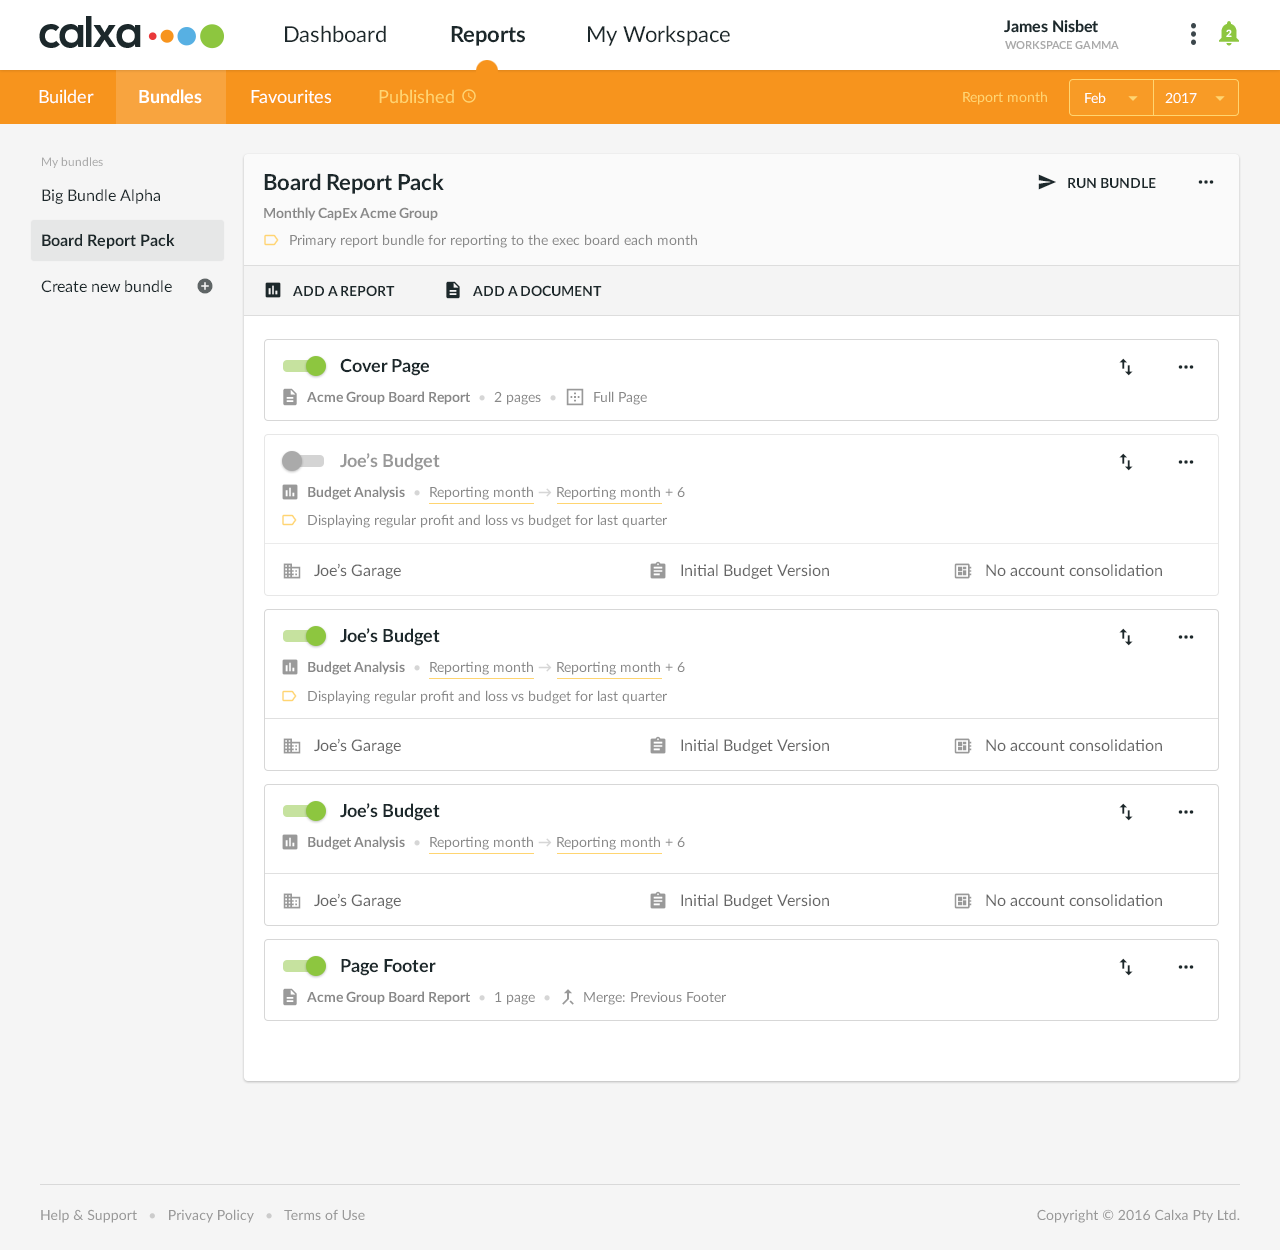Select the Bundles sub-tab
1280x1250 pixels.
[x=170, y=97]
